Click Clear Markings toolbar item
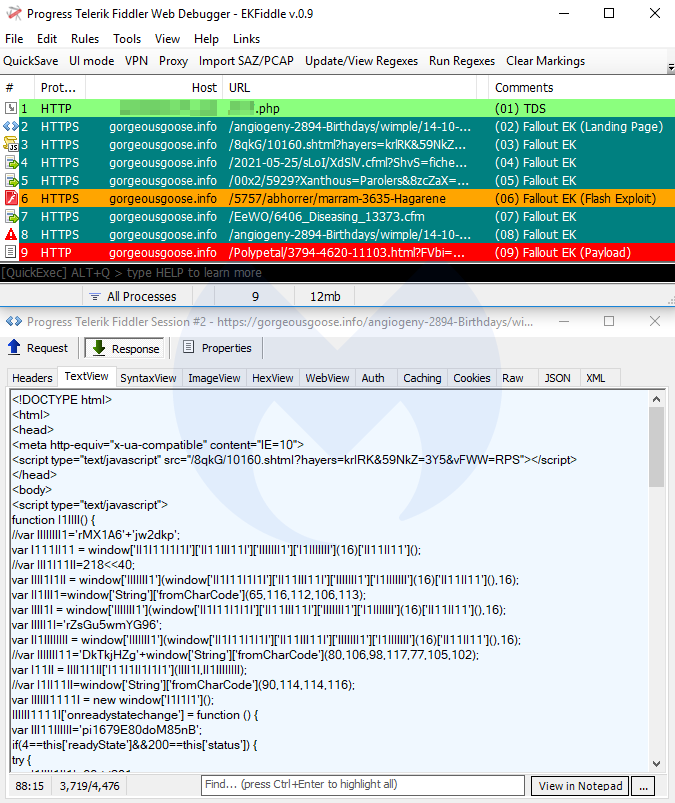 pyautogui.click(x=545, y=61)
